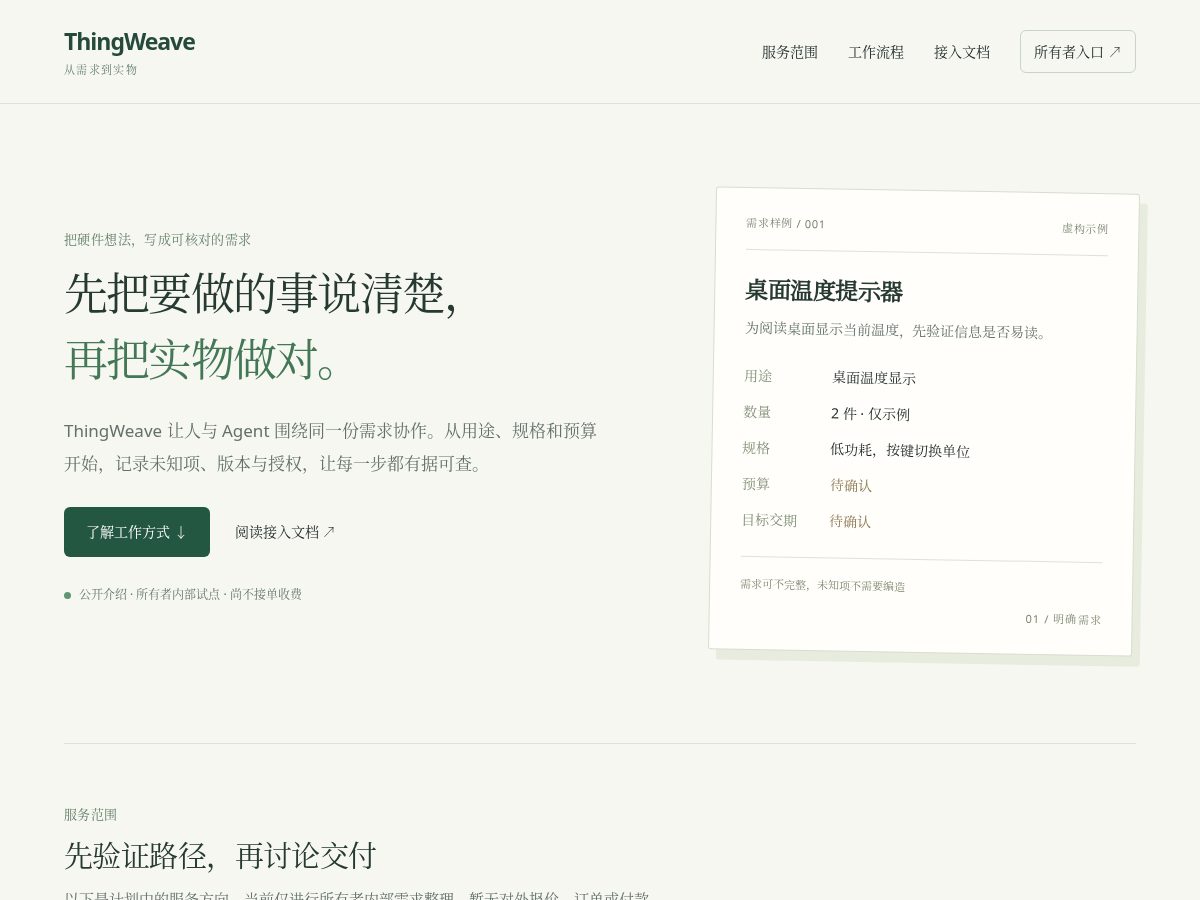Click the 低功耗，按键切换单位 value
1200x900 pixels.
pyautogui.click(x=900, y=450)
